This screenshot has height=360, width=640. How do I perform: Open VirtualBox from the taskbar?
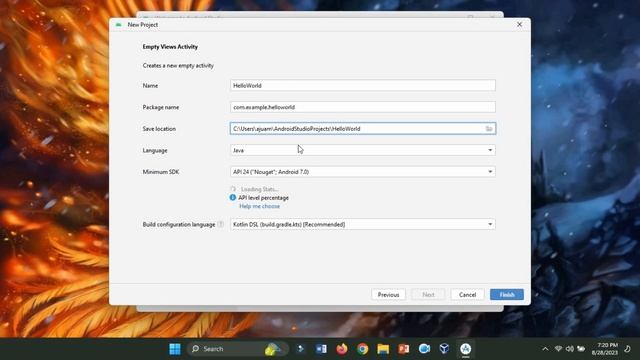pos(444,349)
